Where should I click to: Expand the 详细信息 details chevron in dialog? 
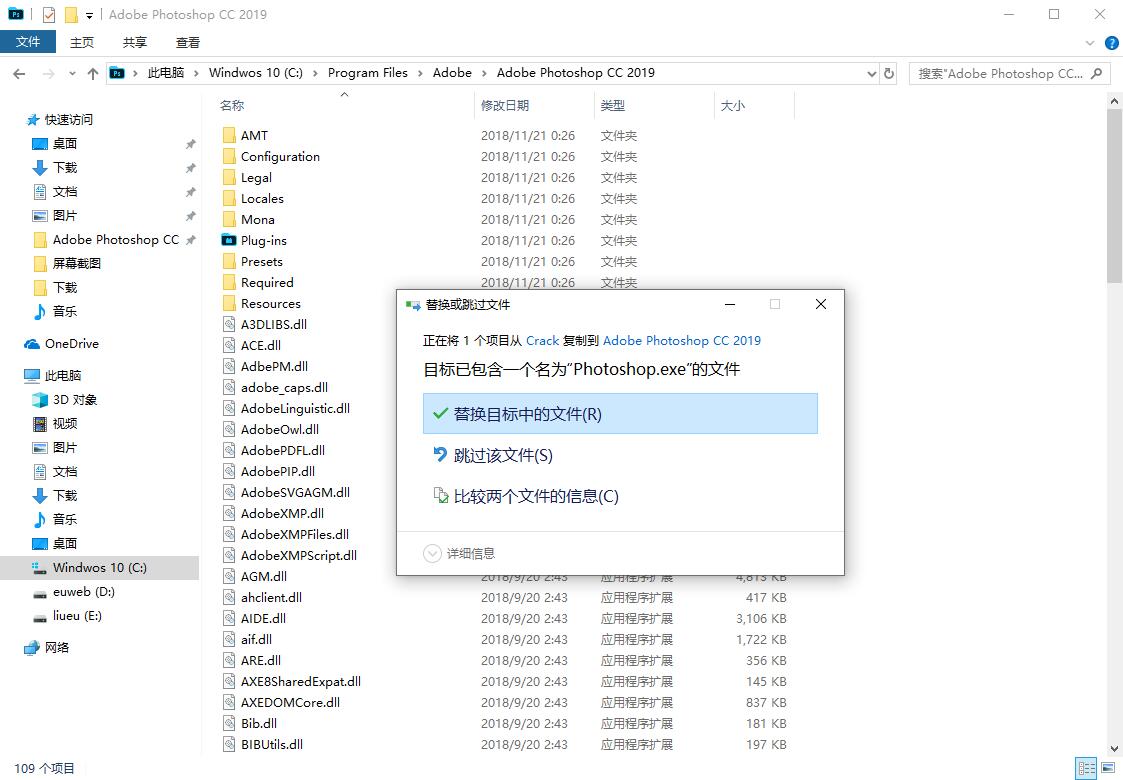432,553
